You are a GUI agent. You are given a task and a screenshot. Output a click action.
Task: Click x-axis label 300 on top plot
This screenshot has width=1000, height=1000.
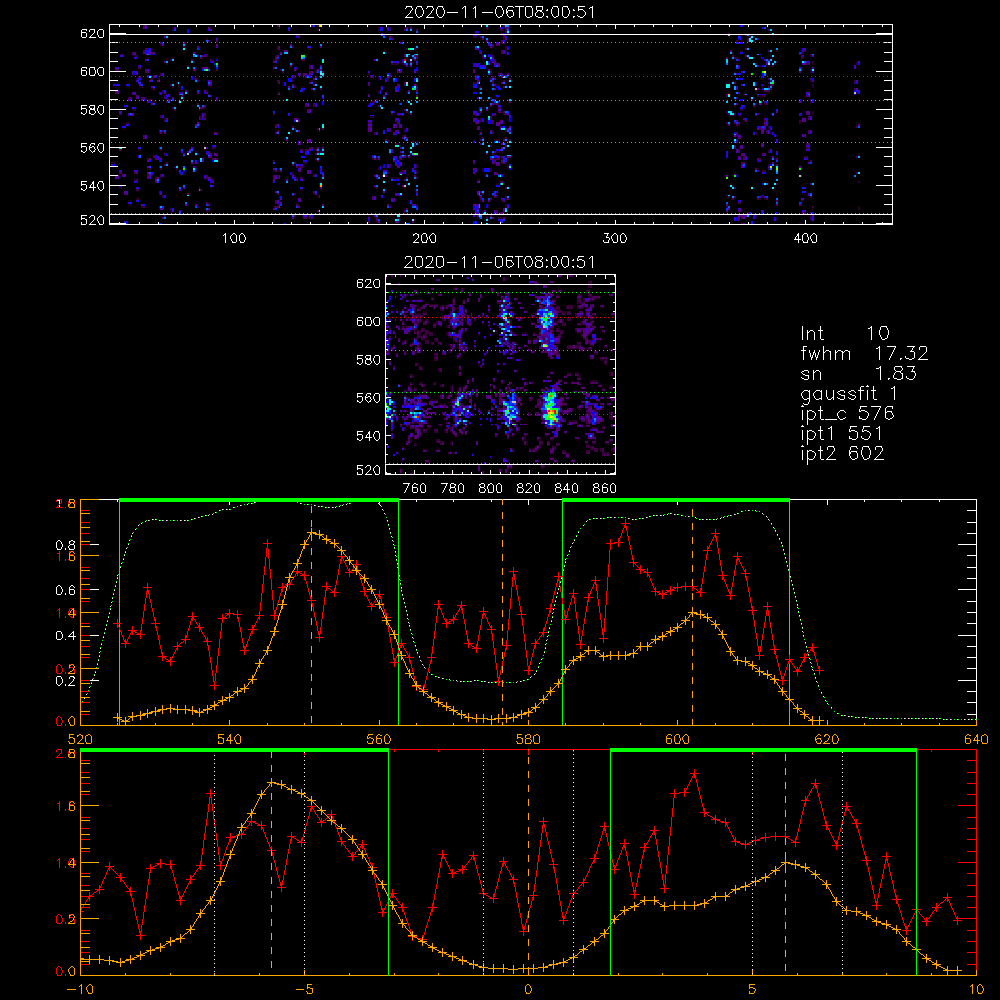[615, 239]
